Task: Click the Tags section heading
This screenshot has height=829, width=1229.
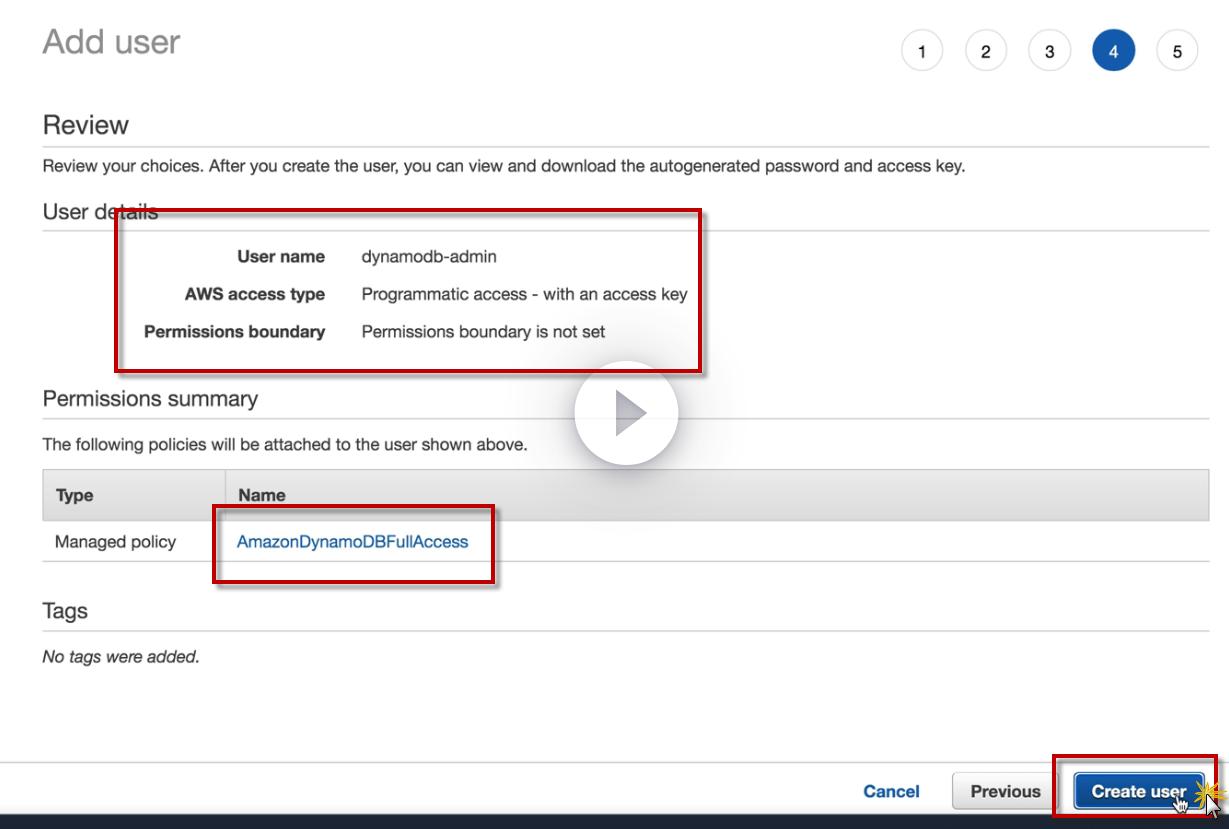Action: coord(65,611)
